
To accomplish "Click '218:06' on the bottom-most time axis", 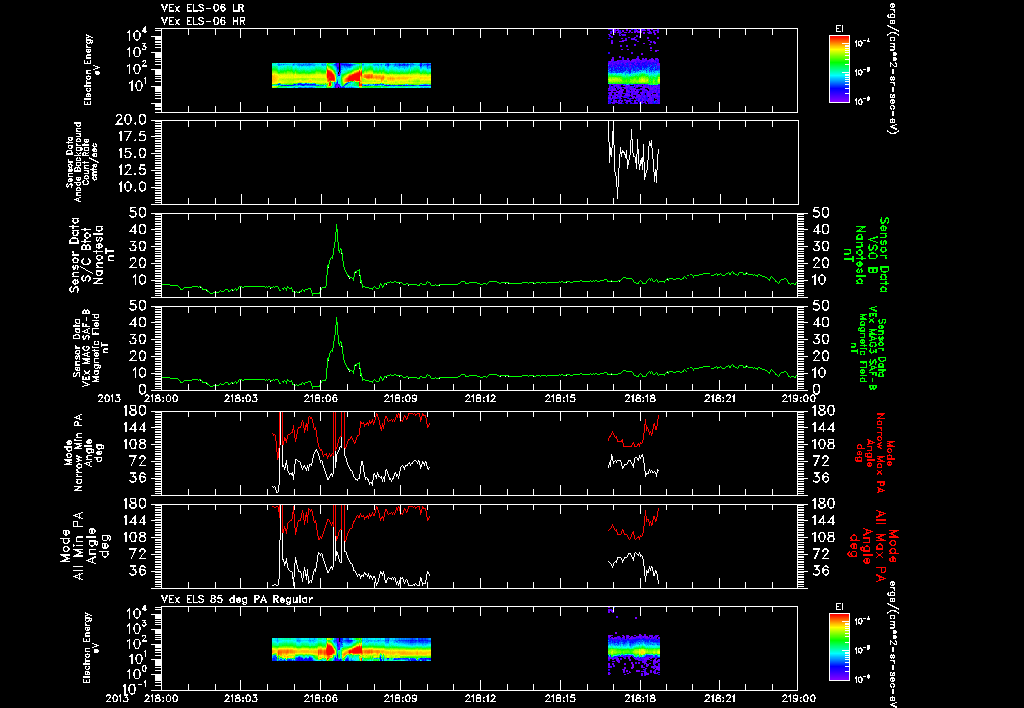I will (321, 698).
